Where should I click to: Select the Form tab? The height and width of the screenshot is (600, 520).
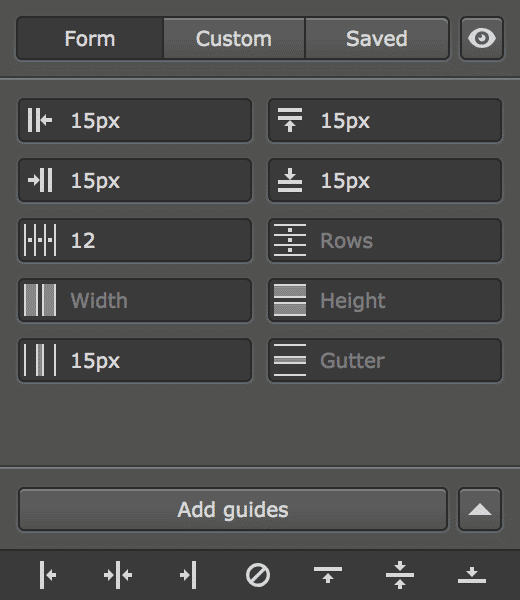click(x=90, y=38)
